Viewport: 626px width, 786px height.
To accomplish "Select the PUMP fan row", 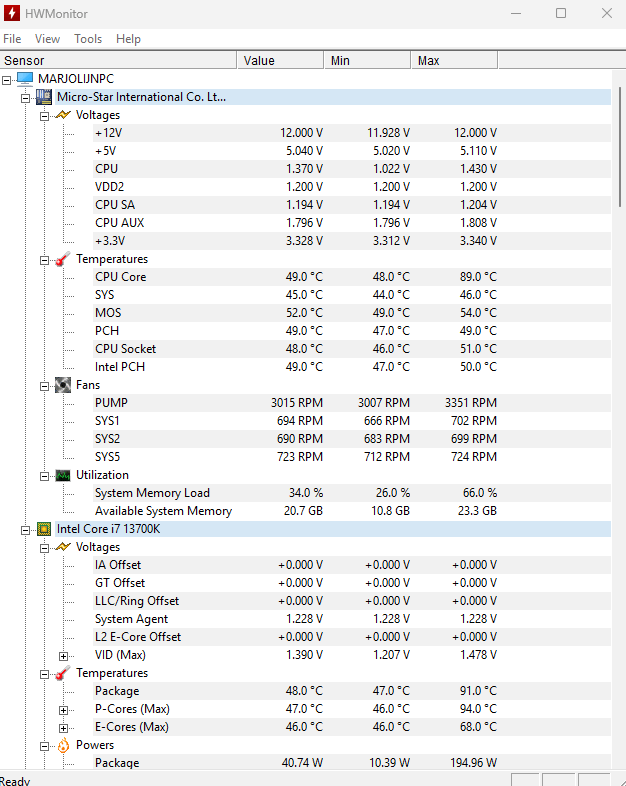I will click(352, 403).
